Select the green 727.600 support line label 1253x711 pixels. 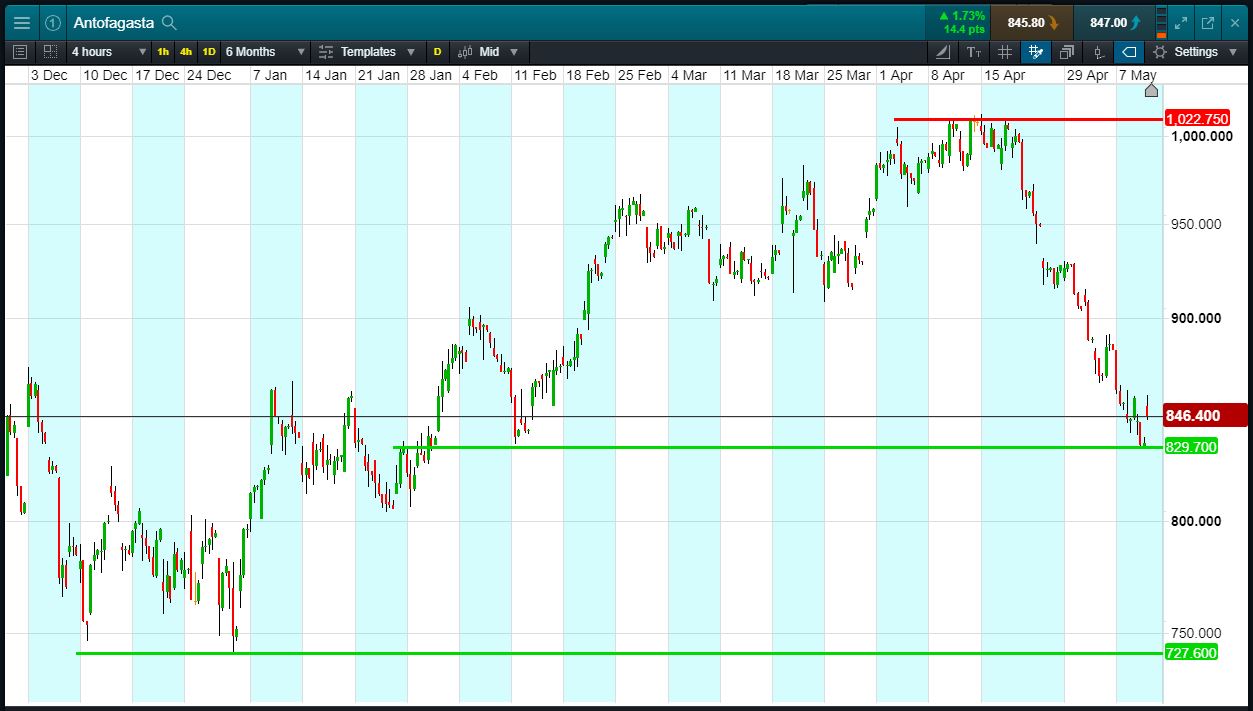[x=1191, y=653]
